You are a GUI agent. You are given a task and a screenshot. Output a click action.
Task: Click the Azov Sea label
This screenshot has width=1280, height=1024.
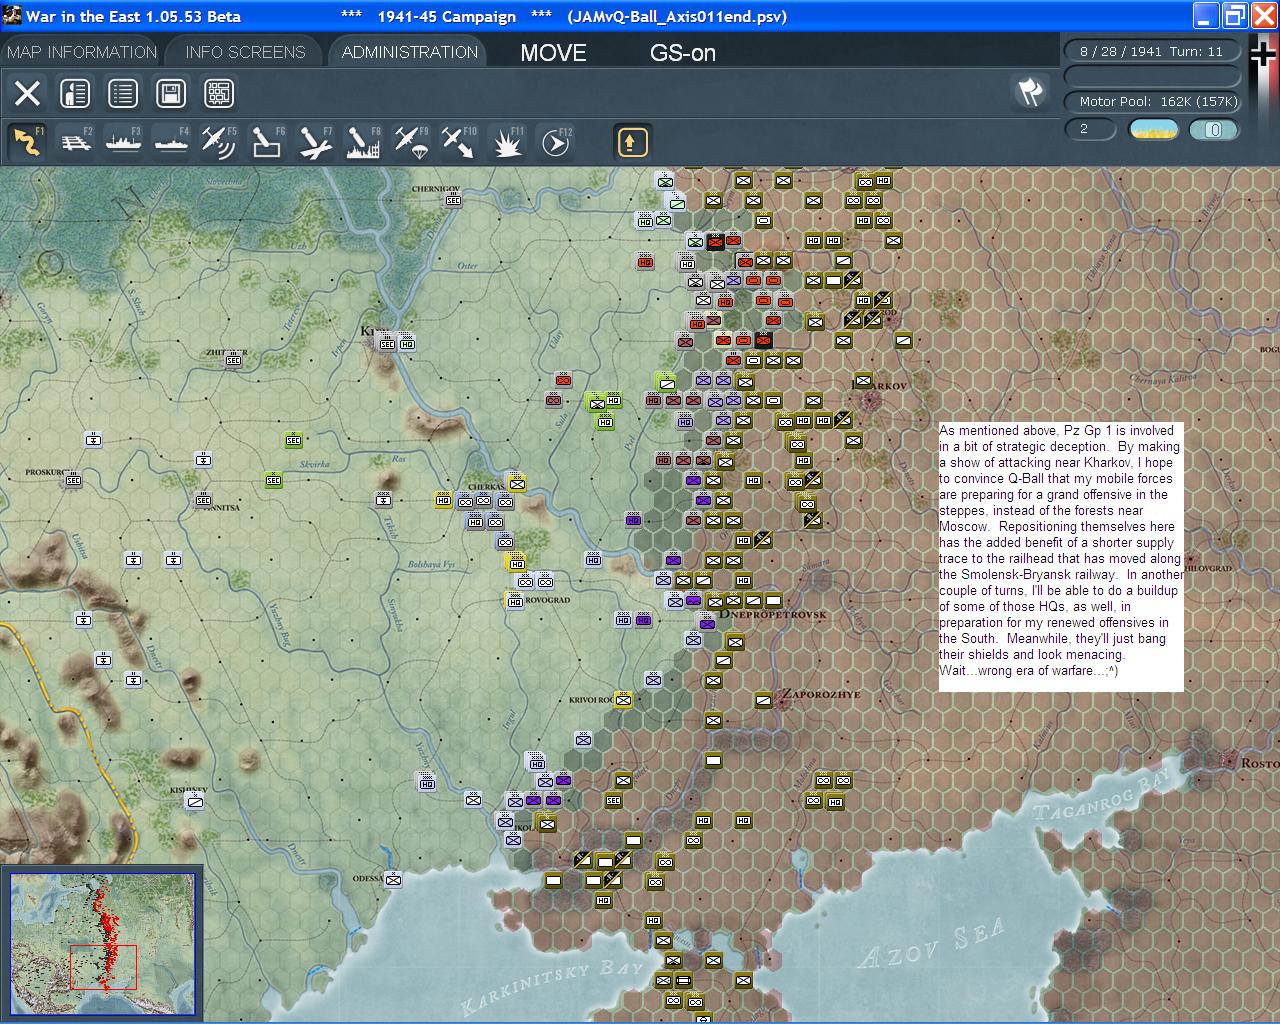click(931, 944)
